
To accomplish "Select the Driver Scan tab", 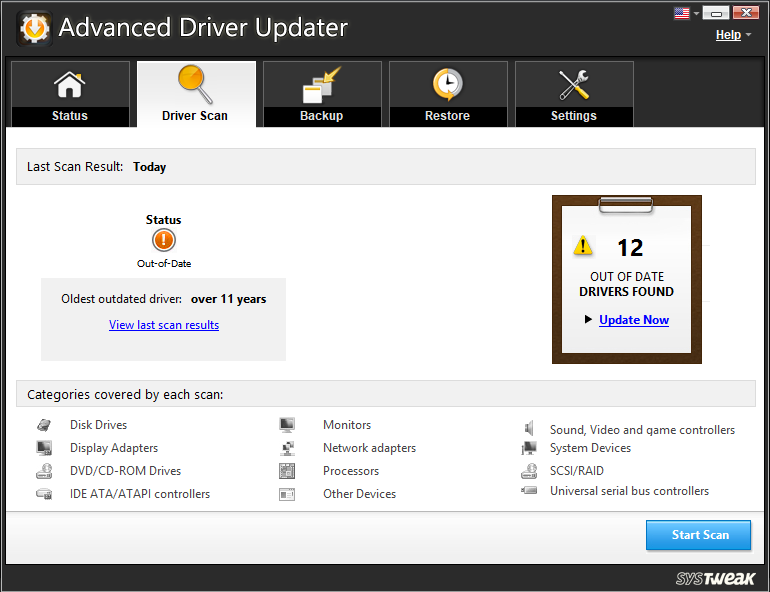I will [x=196, y=94].
